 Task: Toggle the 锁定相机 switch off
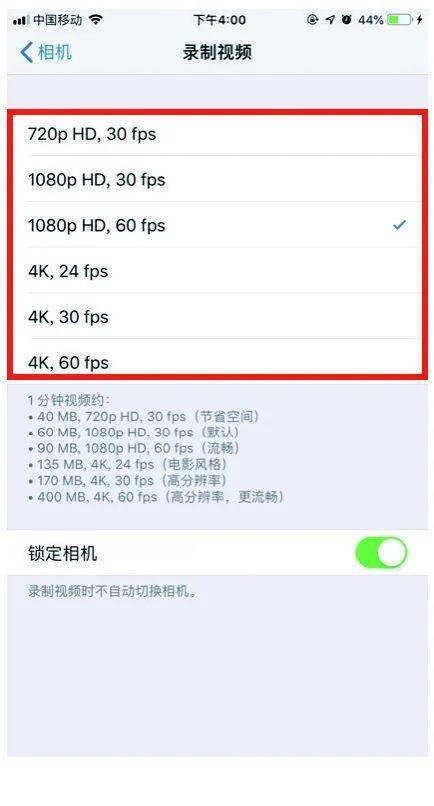coord(381,553)
